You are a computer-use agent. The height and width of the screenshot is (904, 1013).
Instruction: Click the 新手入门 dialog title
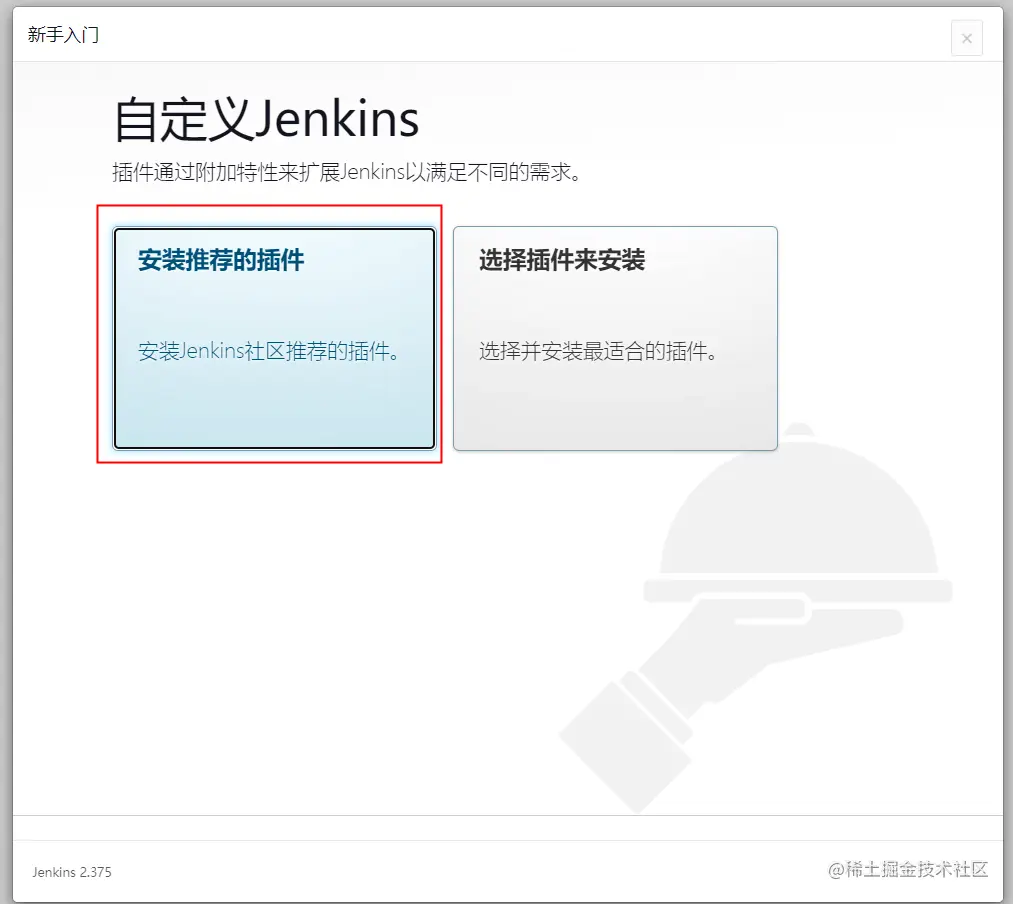click(63, 35)
